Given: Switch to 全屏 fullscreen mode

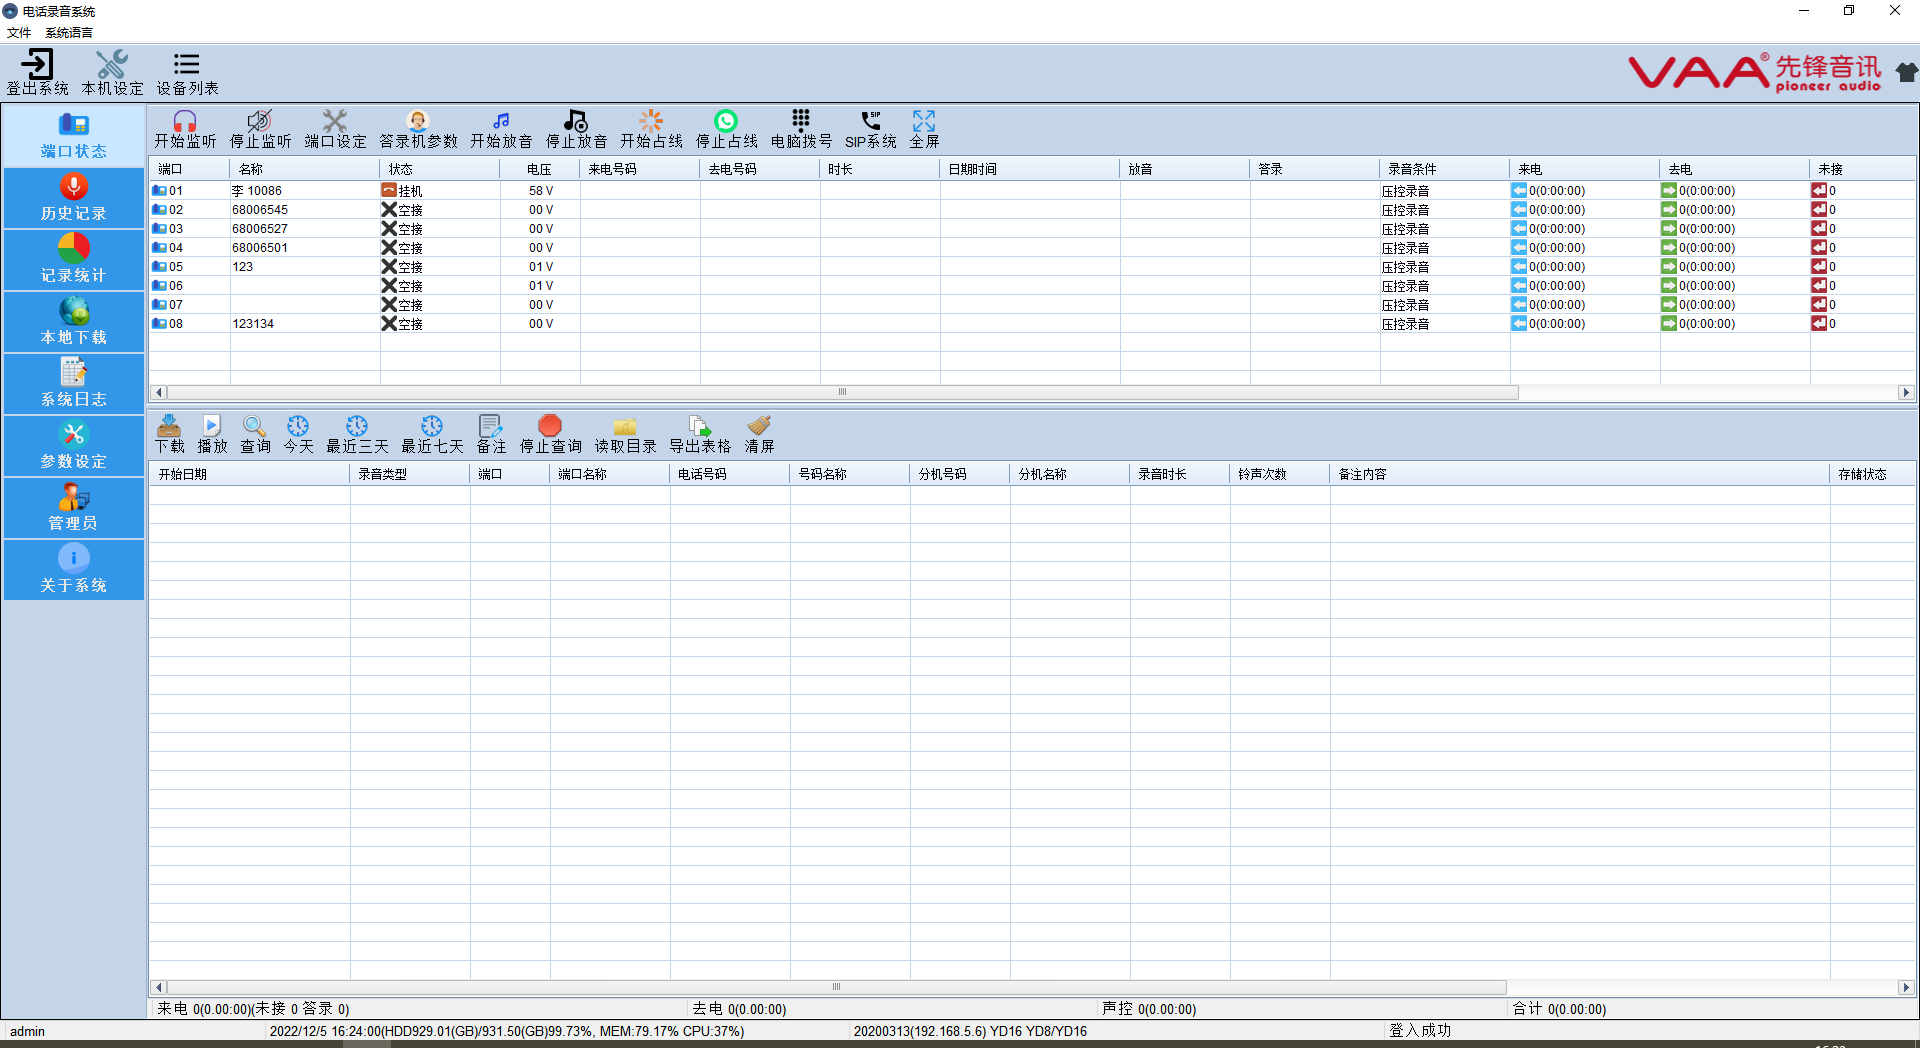Looking at the screenshot, I should click(924, 122).
